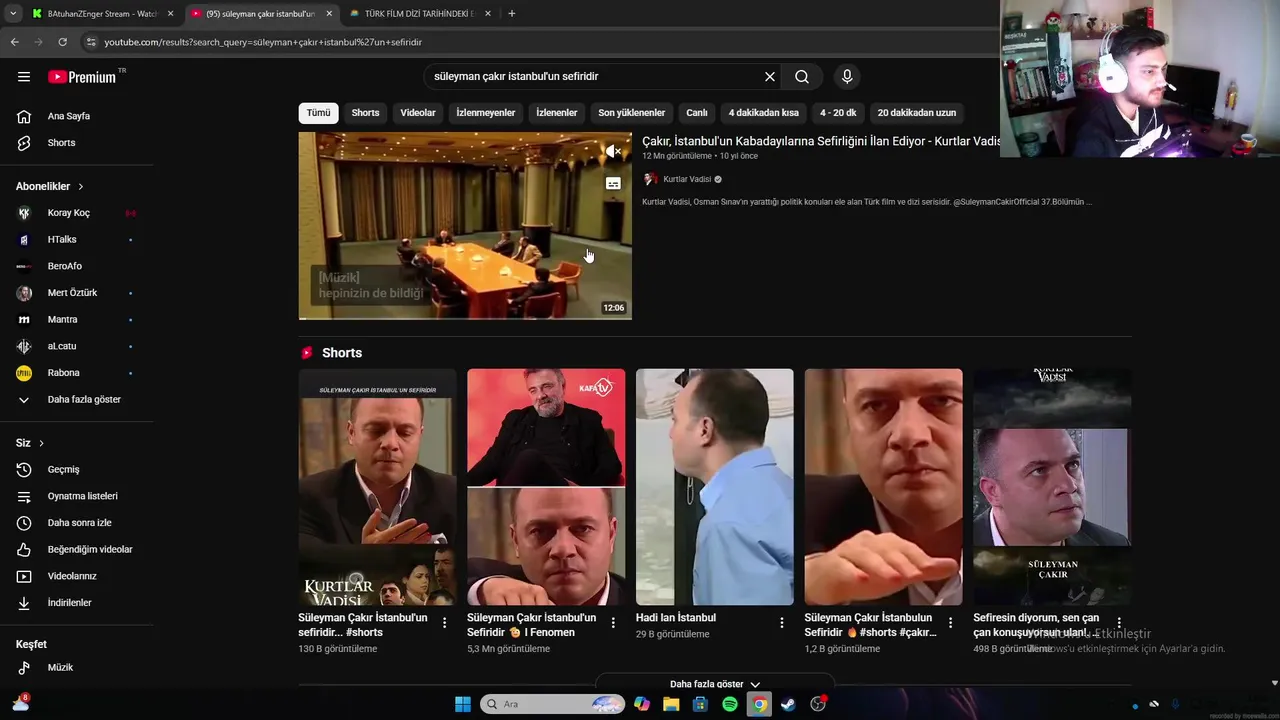
Task: Select the Videolar filter chip
Action: (418, 113)
